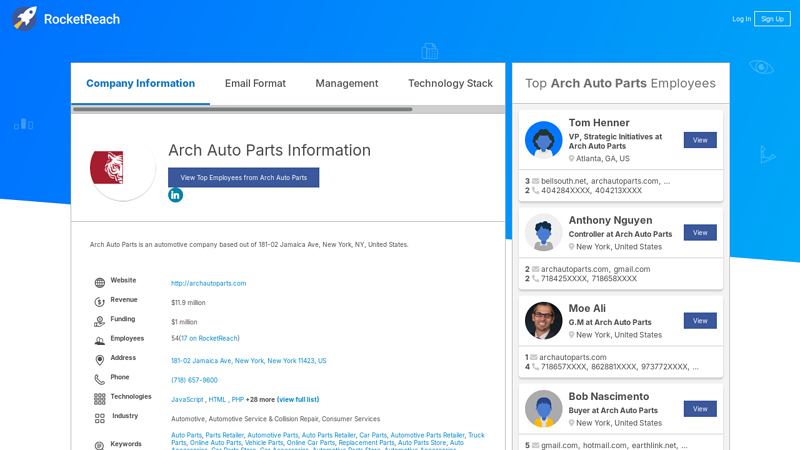Click View Top Employees from Arch Auto Parts

tap(243, 178)
